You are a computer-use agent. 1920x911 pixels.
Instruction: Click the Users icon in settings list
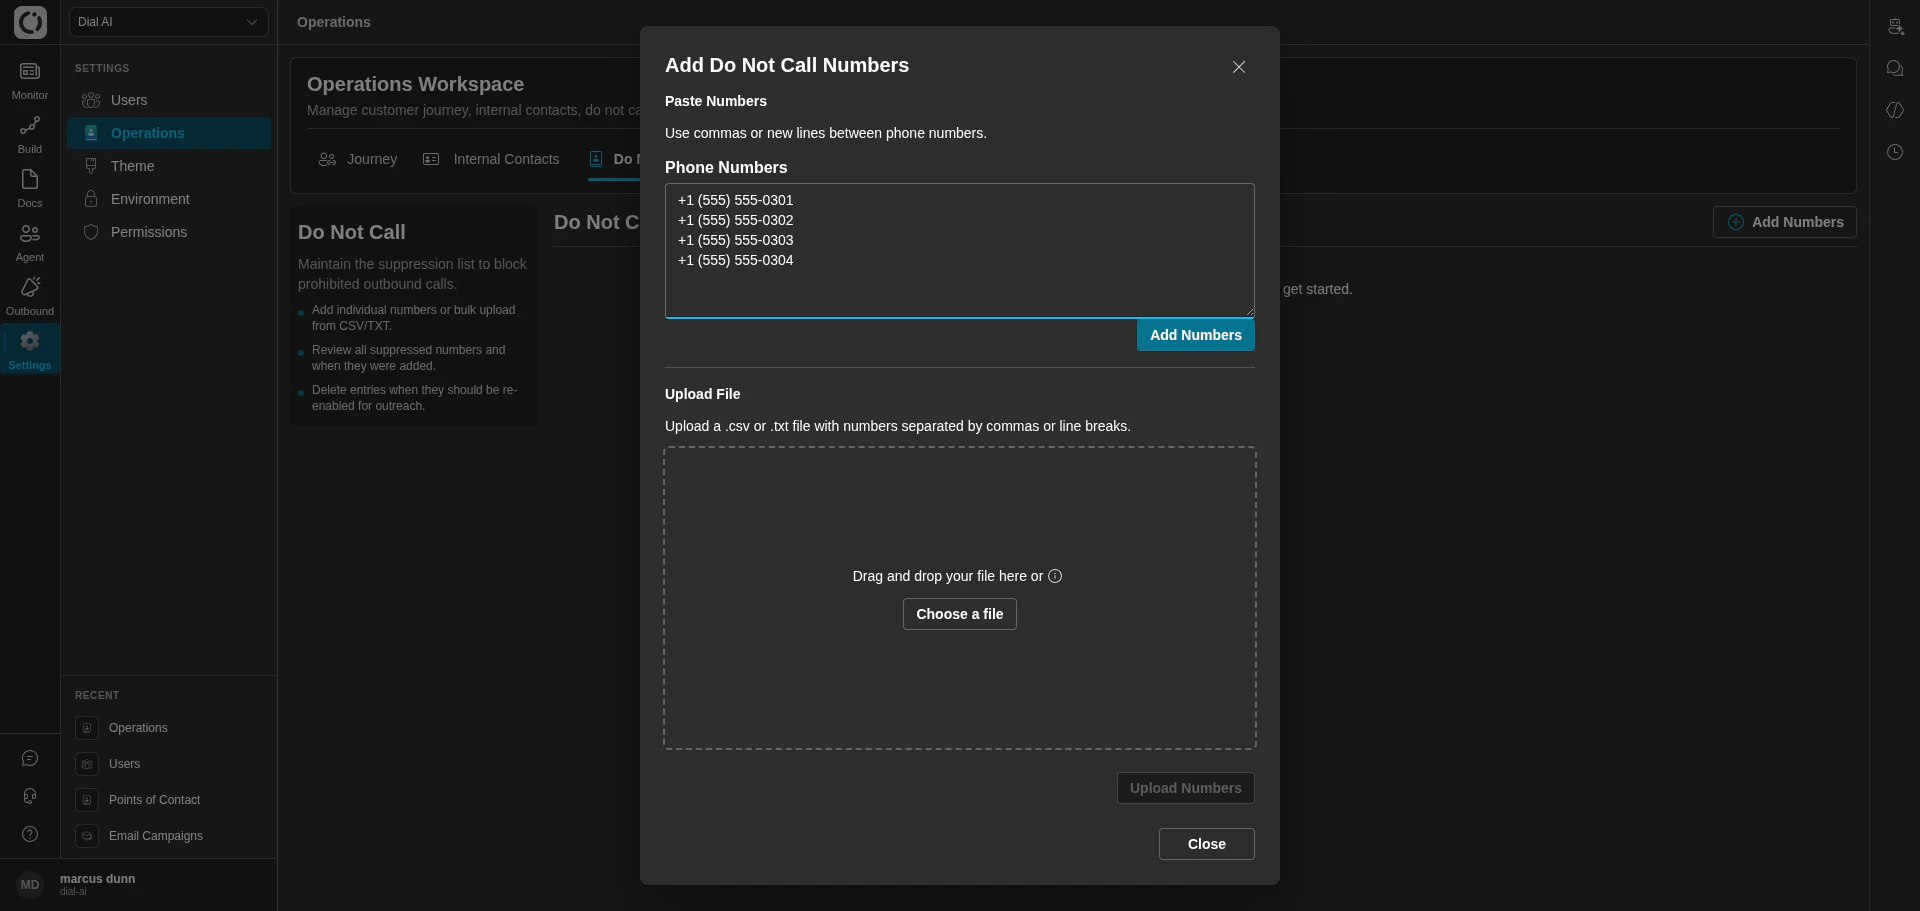(x=91, y=100)
